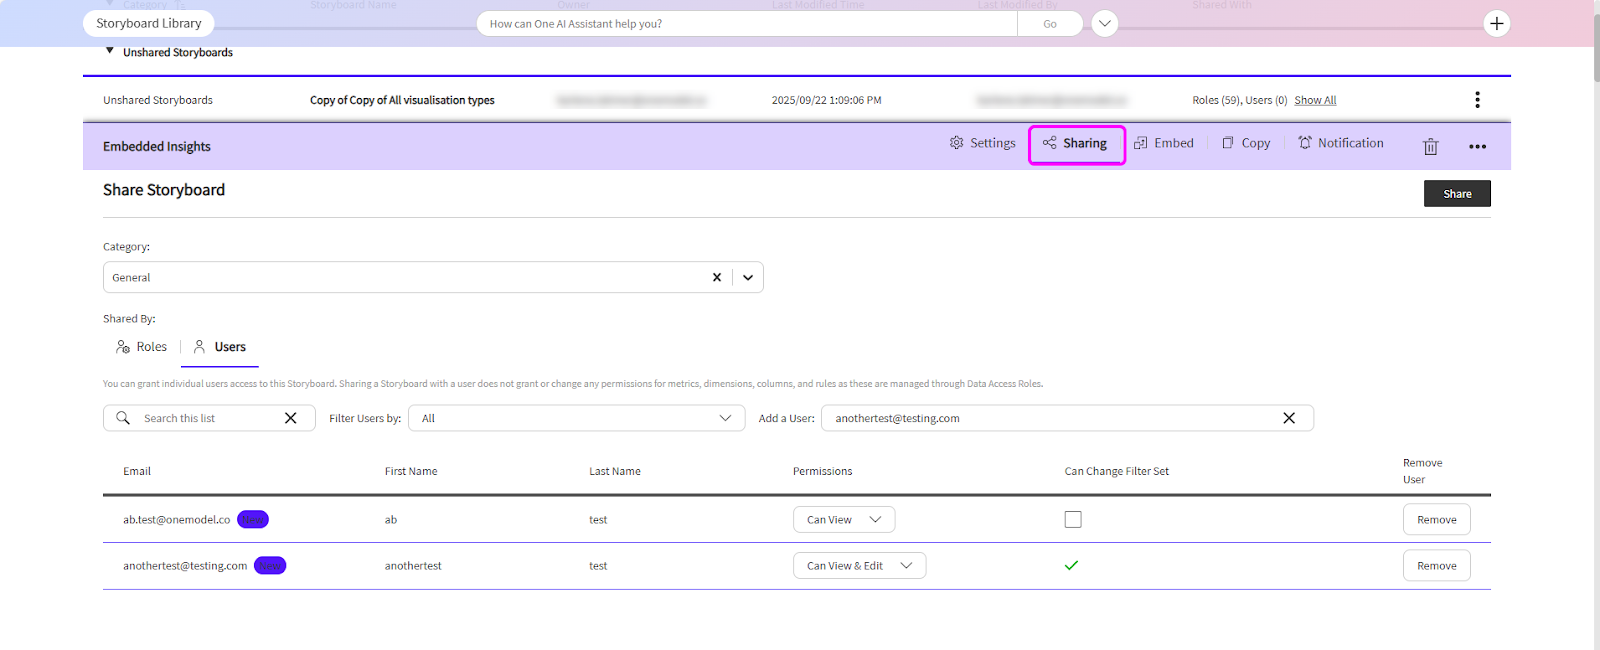Select the Embed tab
The image size is (1600, 650).
point(1164,143)
